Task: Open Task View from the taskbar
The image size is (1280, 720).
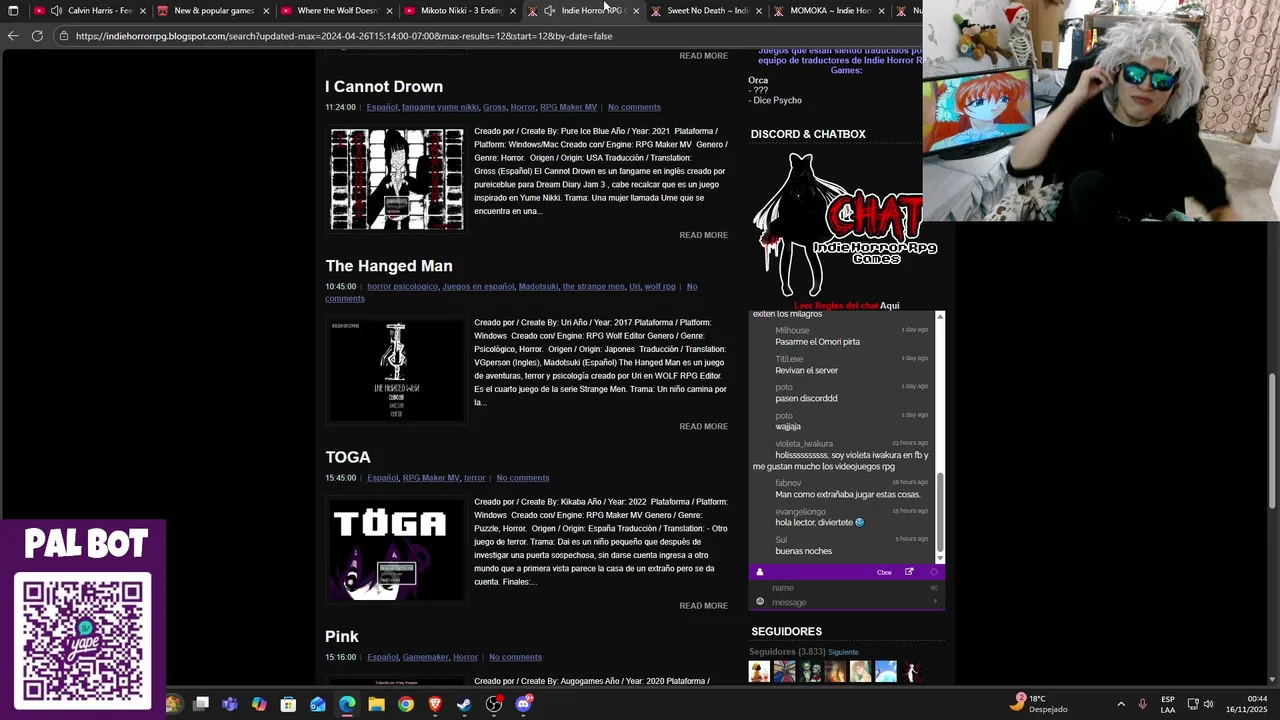Action: [x=201, y=704]
